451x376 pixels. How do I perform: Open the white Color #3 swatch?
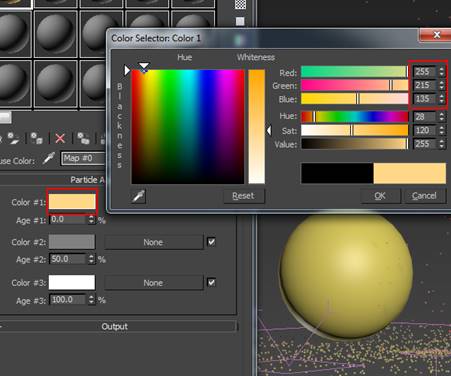pyautogui.click(x=72, y=282)
